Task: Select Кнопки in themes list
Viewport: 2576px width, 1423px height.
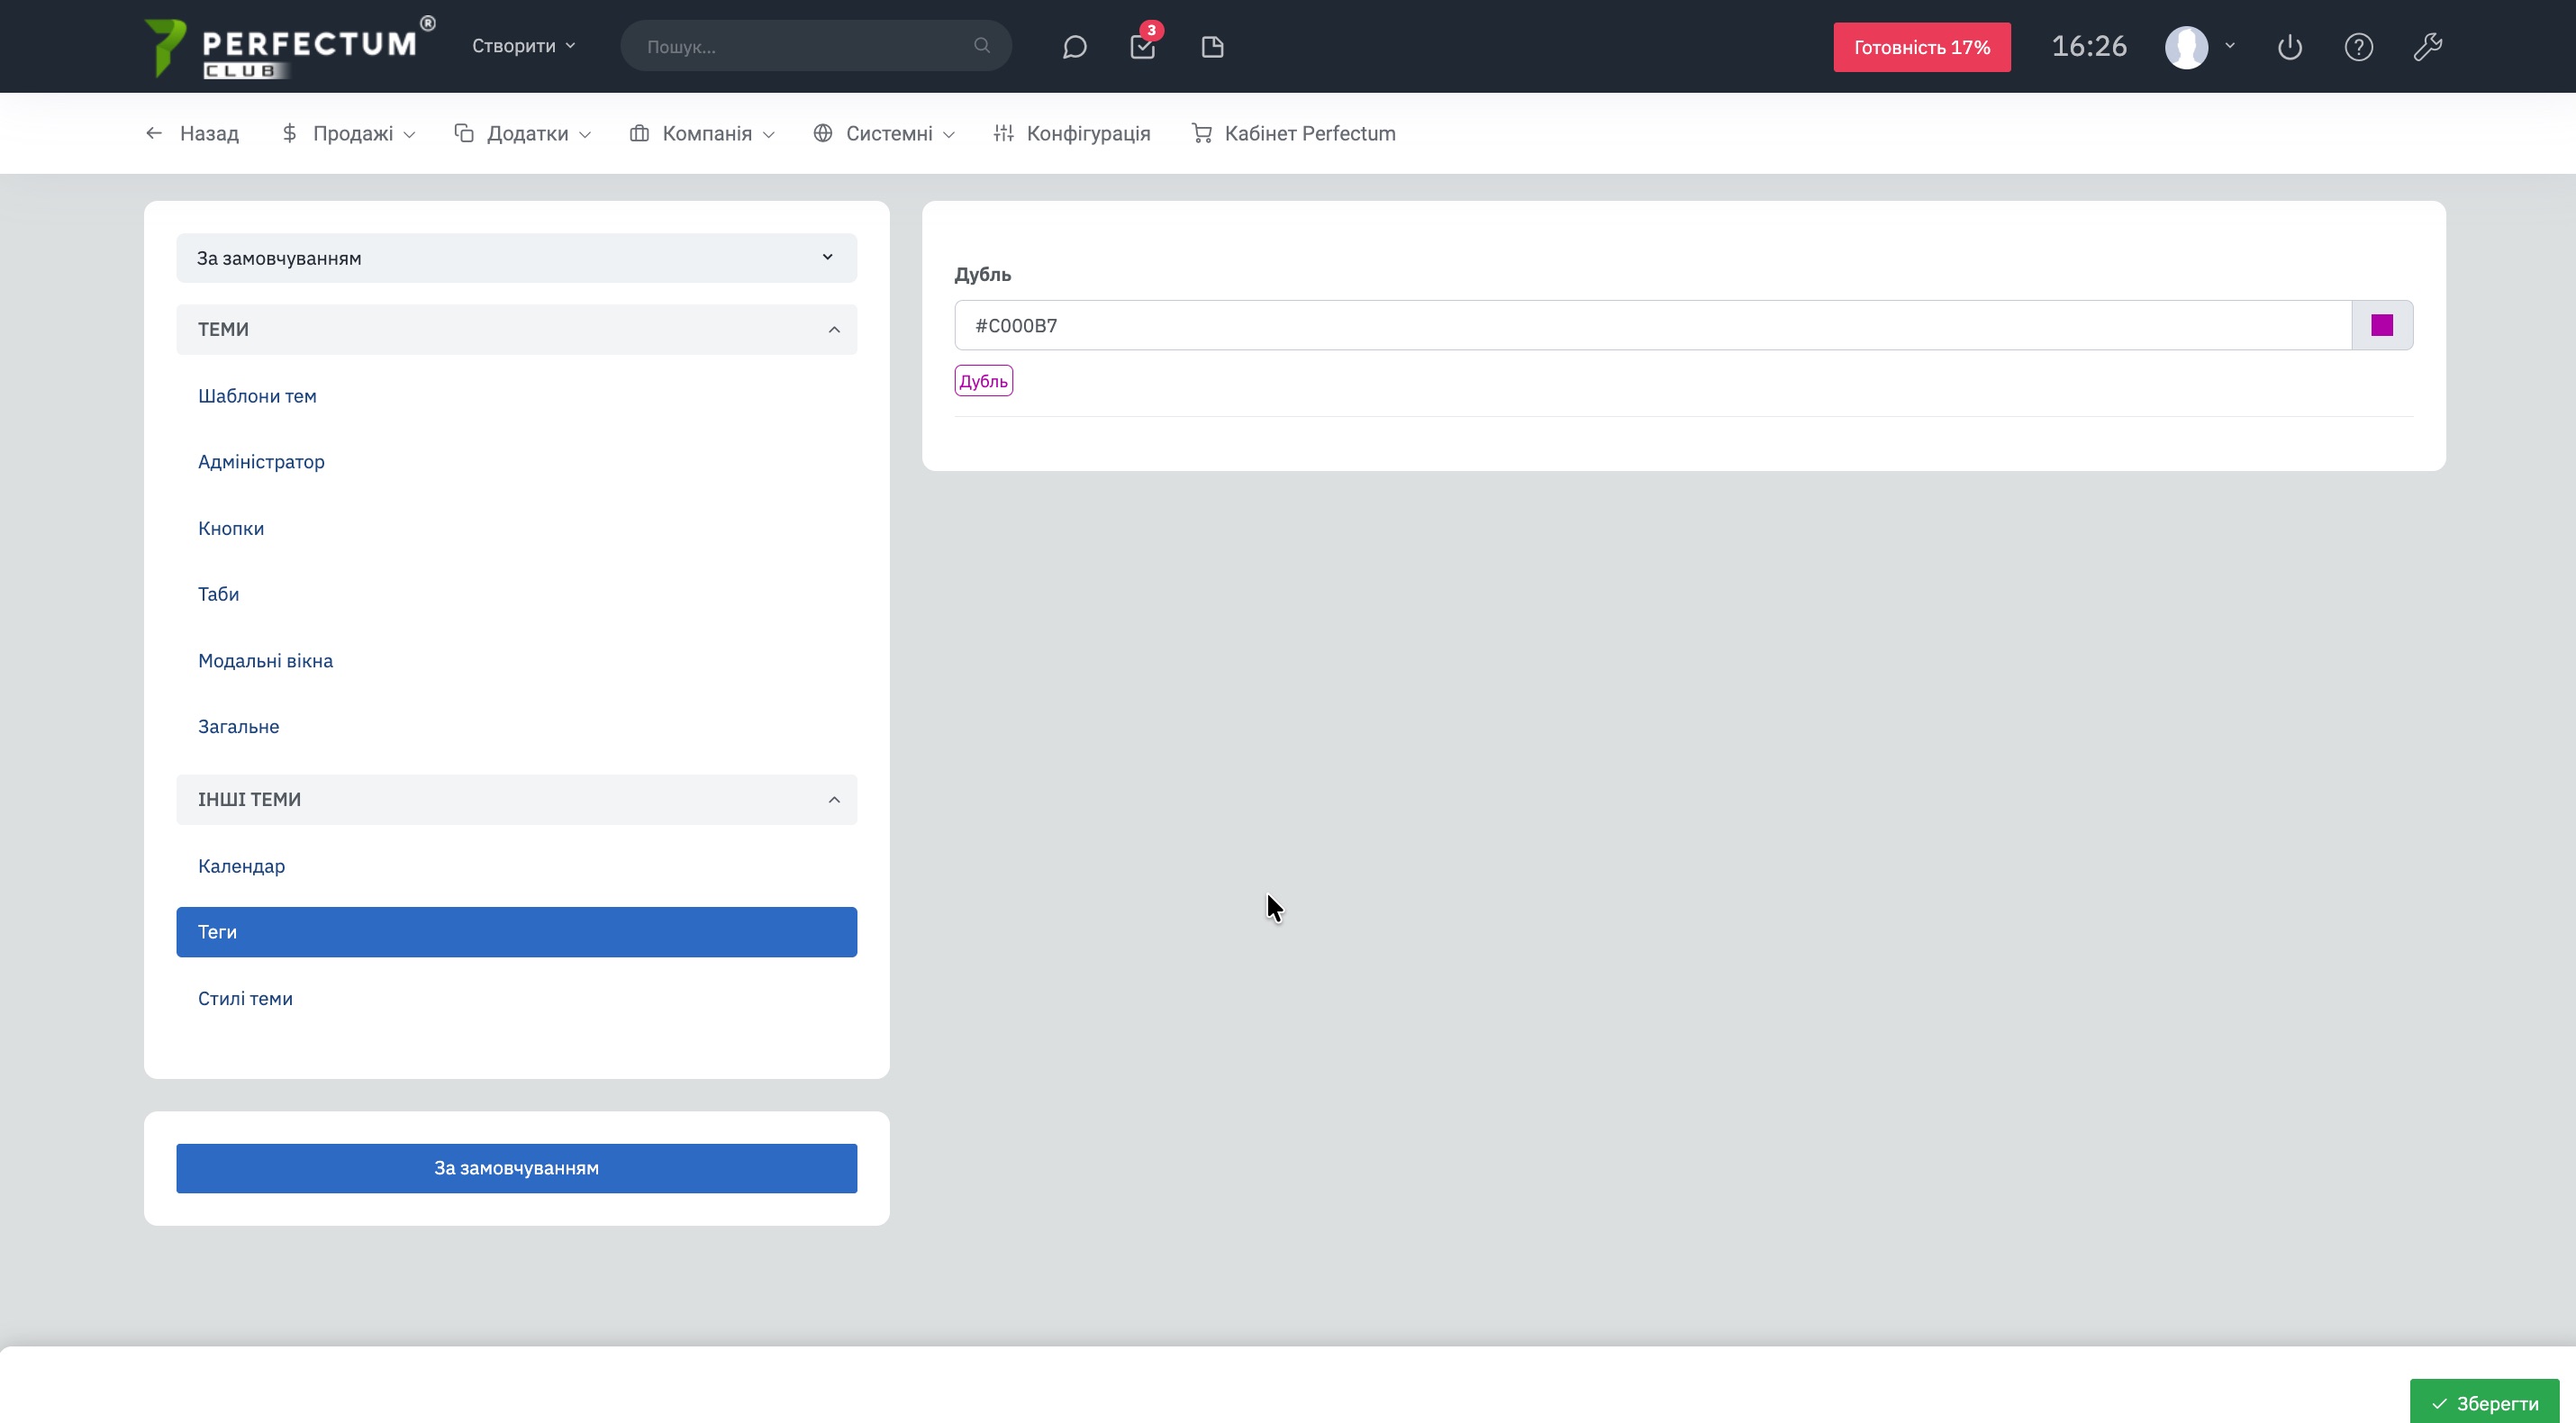Action: 231,528
